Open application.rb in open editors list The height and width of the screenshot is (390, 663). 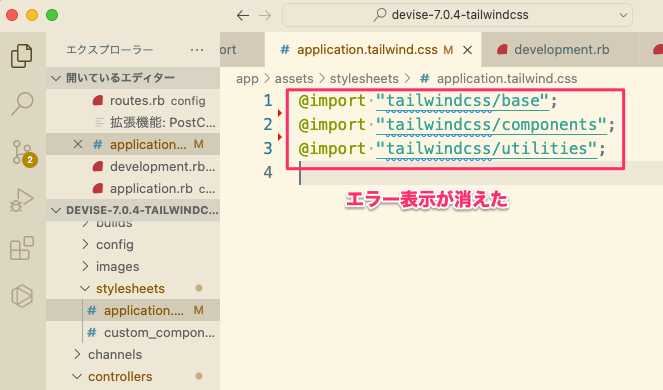pos(133,189)
